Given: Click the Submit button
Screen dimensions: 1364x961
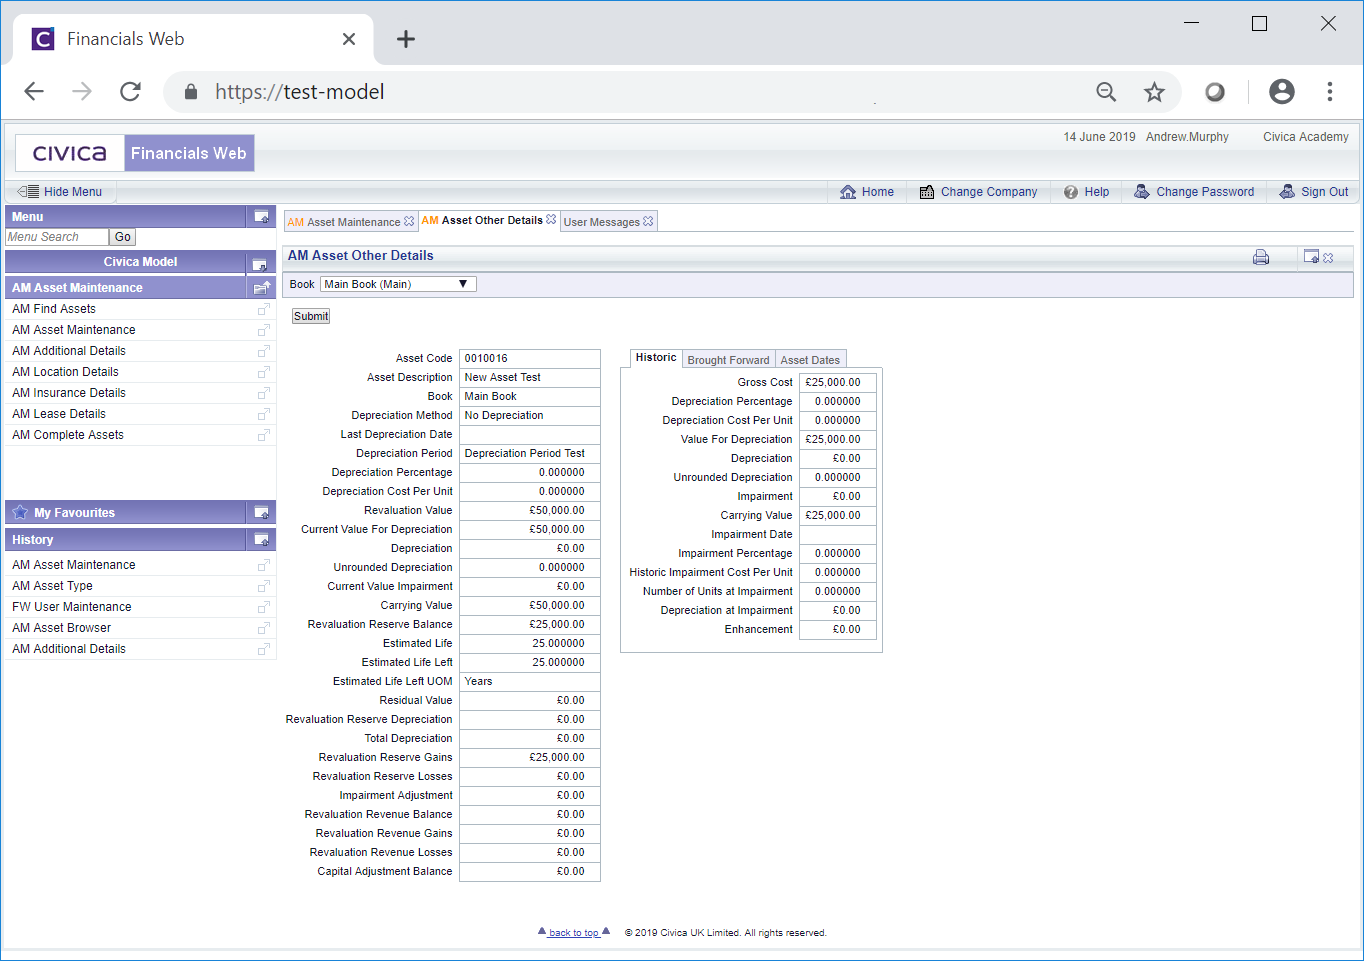Looking at the screenshot, I should (x=311, y=316).
